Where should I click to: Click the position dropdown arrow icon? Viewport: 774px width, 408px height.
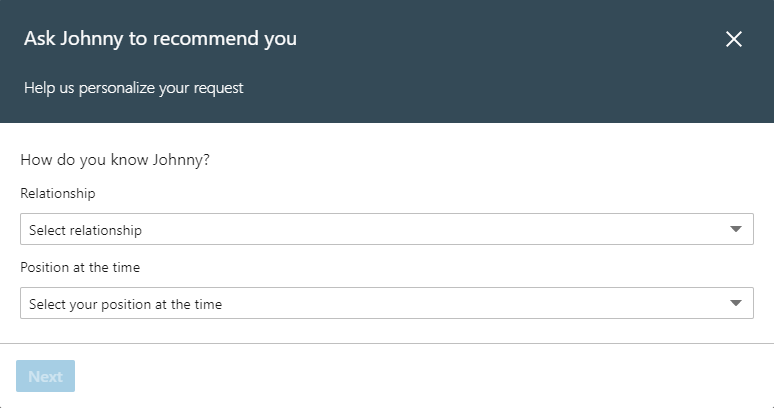pos(736,304)
